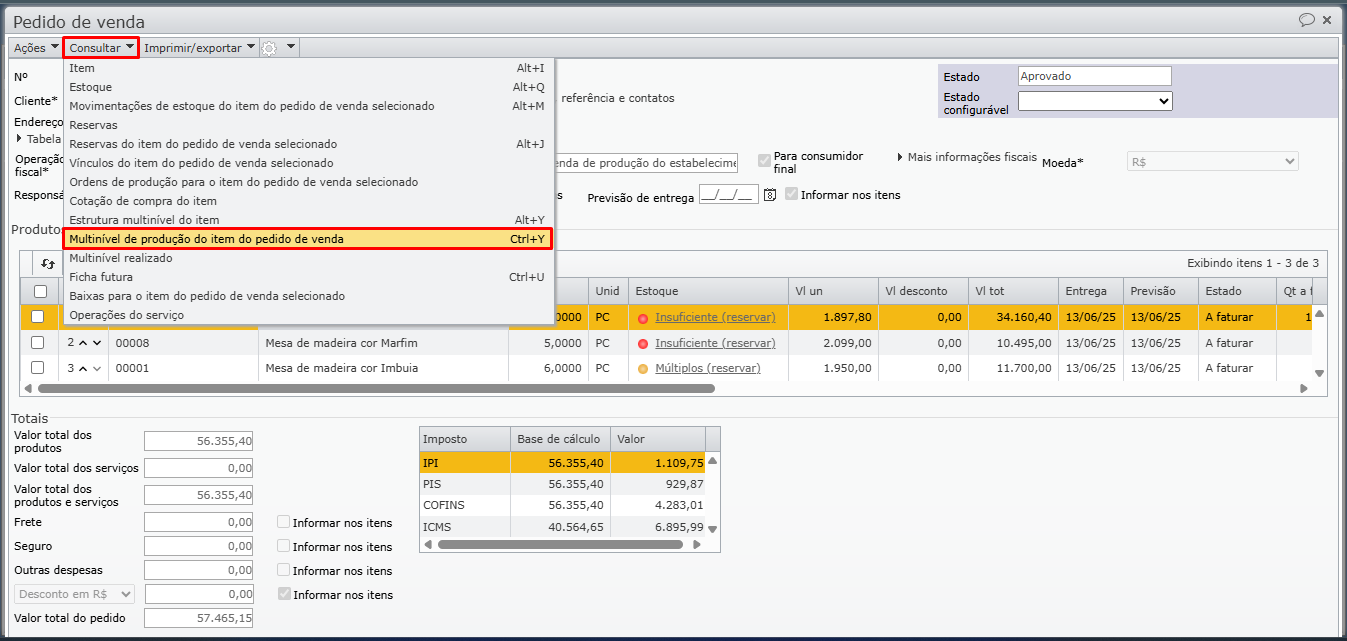Open the Estado configurável dropdown

coord(1095,101)
